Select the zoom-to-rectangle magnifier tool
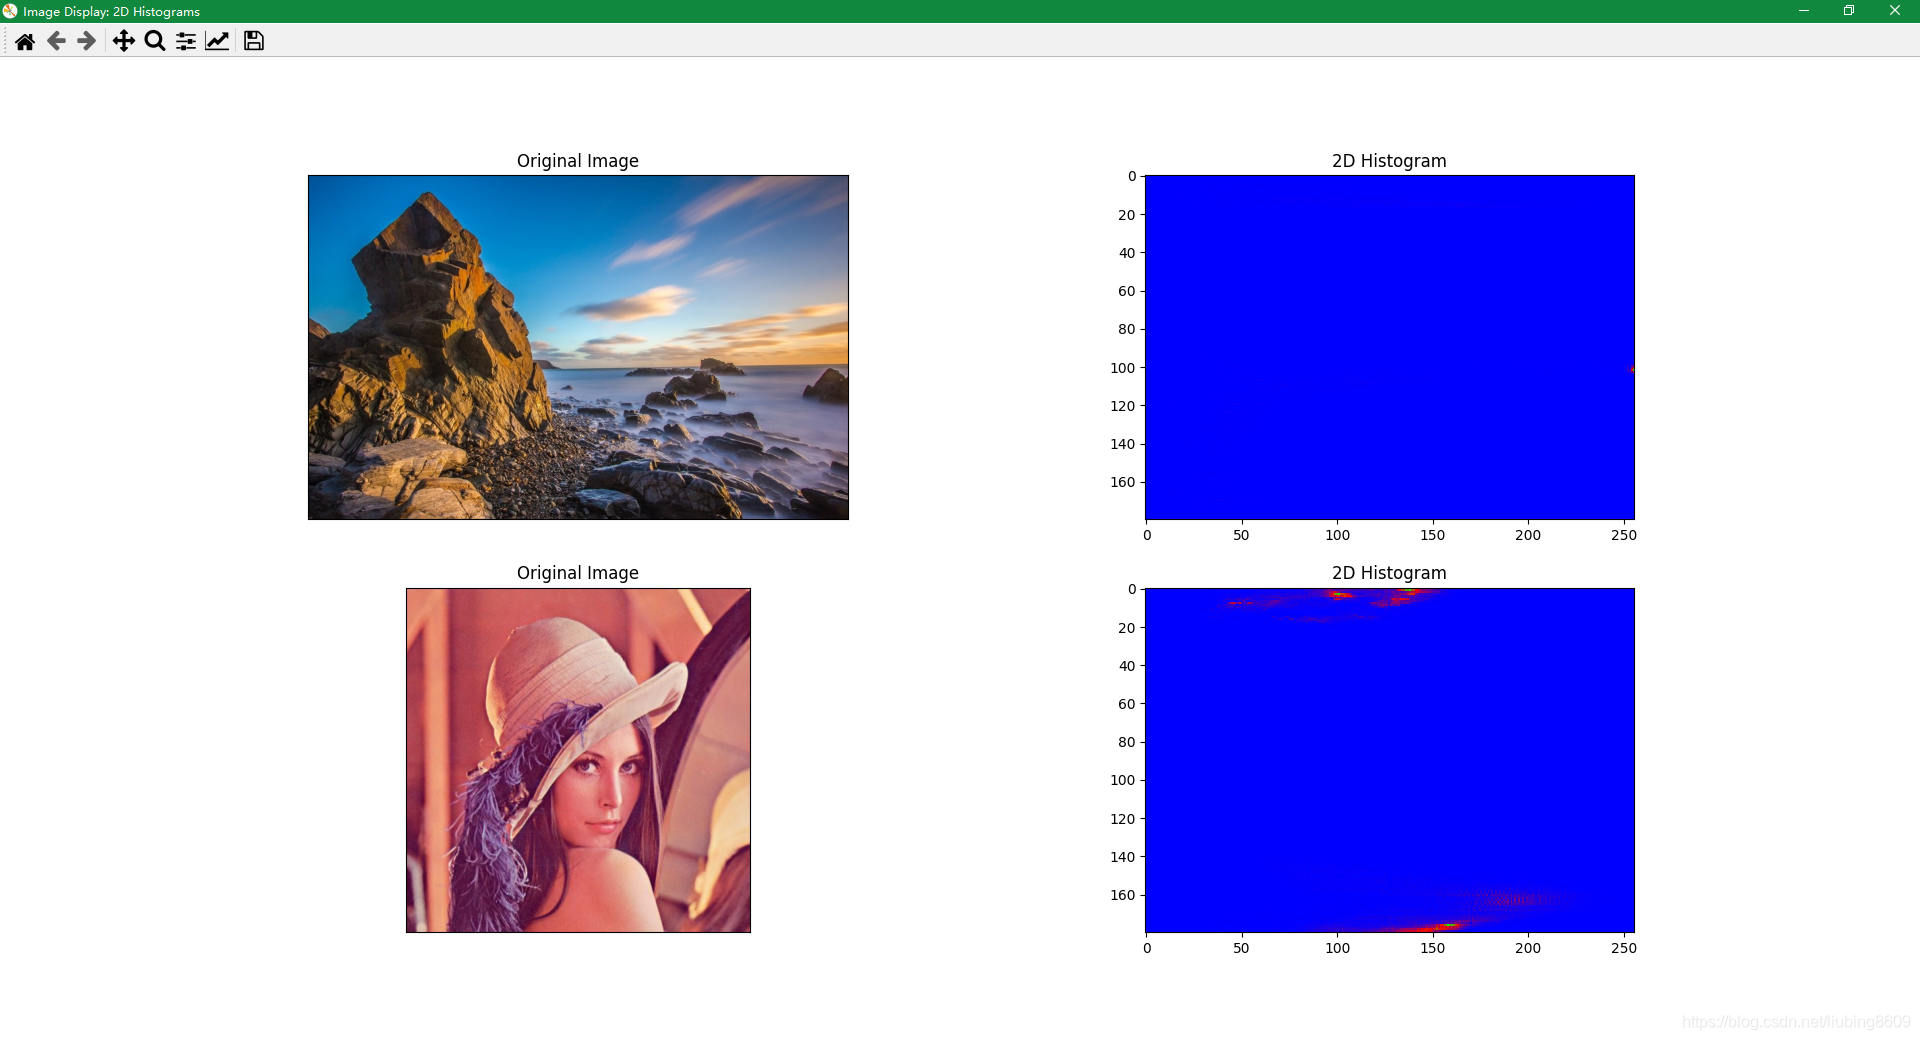The image size is (1920, 1040). [154, 41]
